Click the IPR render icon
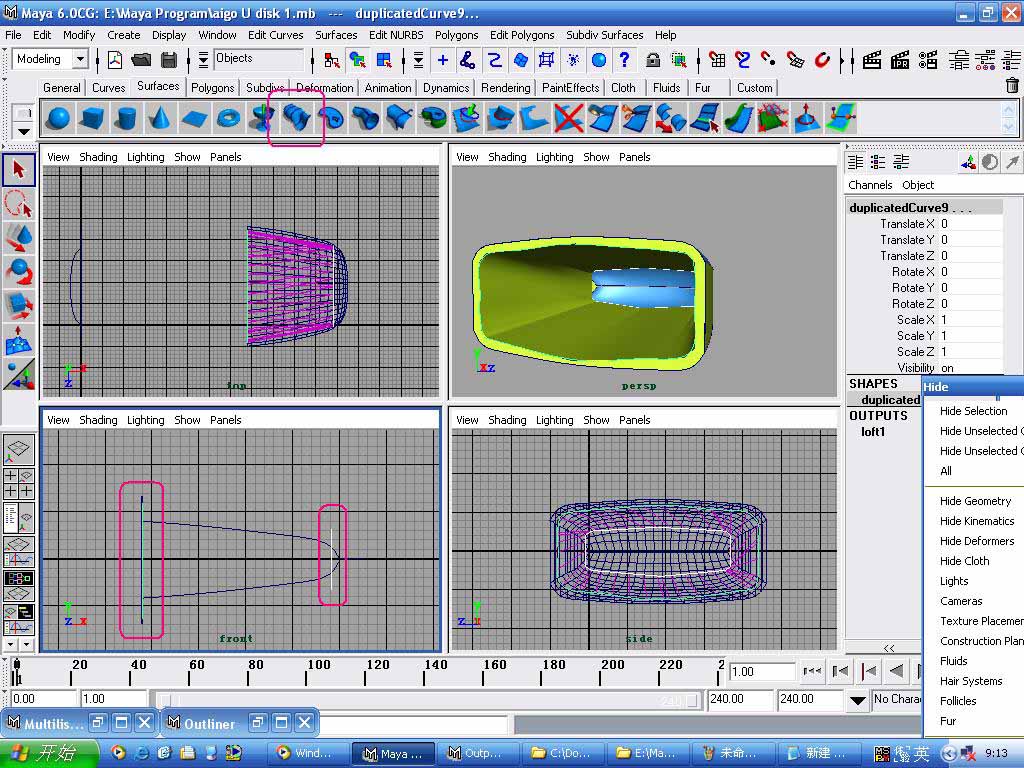1024x768 pixels. tap(900, 60)
